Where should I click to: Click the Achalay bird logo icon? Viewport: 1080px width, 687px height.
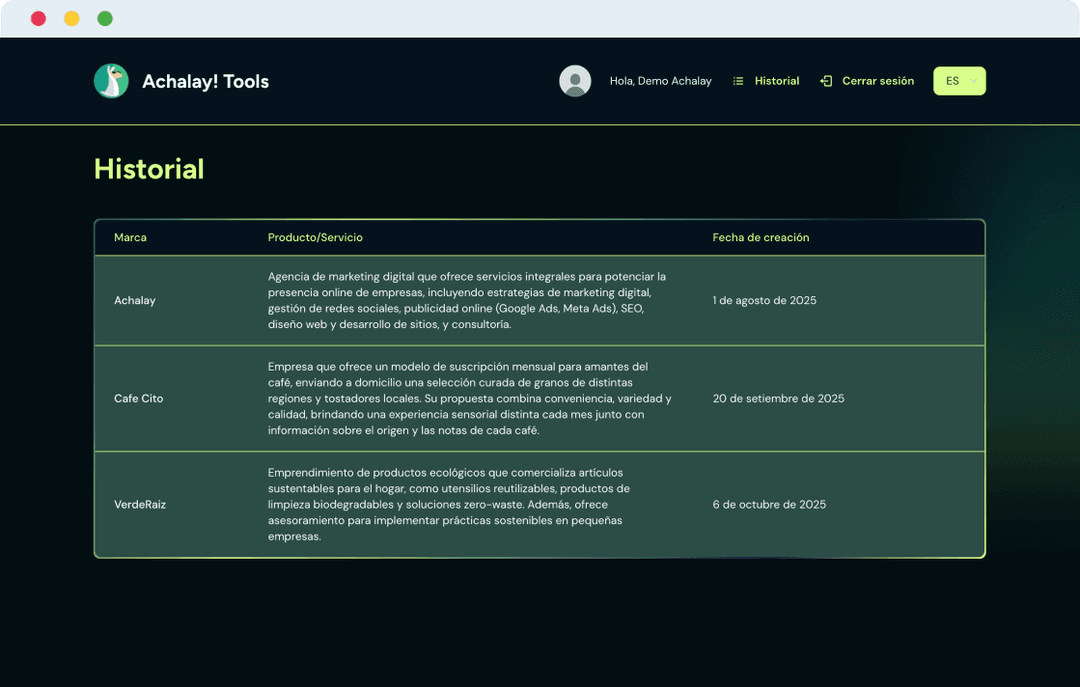pyautogui.click(x=111, y=81)
